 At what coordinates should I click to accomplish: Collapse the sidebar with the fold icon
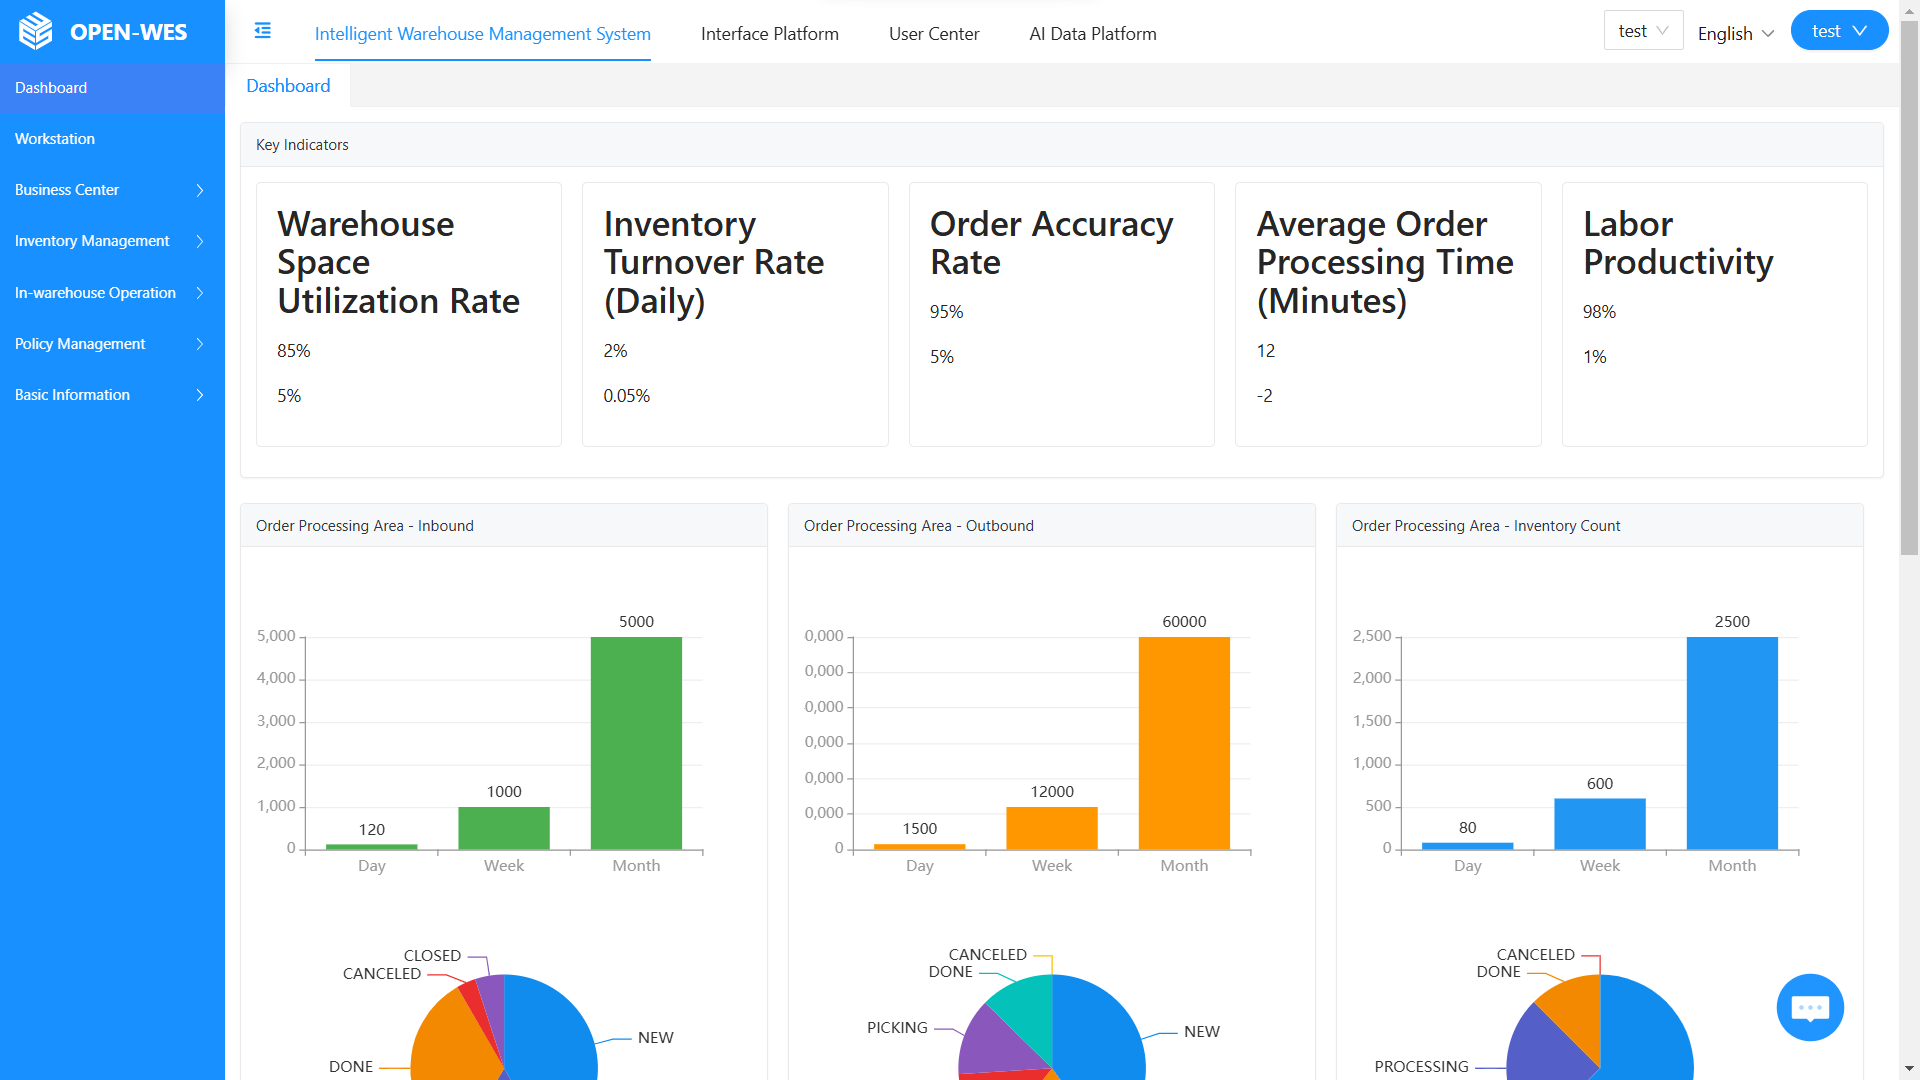point(263,31)
